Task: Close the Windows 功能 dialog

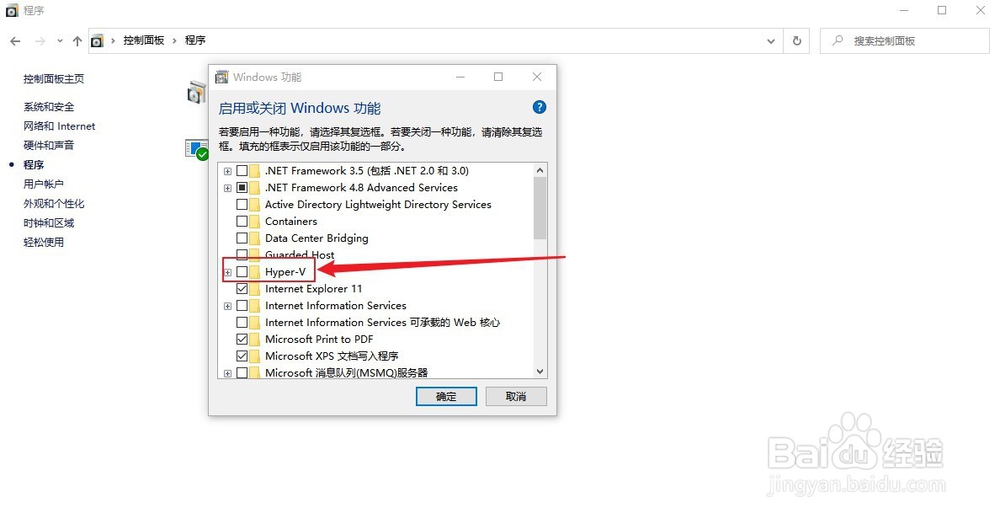Action: pyautogui.click(x=537, y=77)
